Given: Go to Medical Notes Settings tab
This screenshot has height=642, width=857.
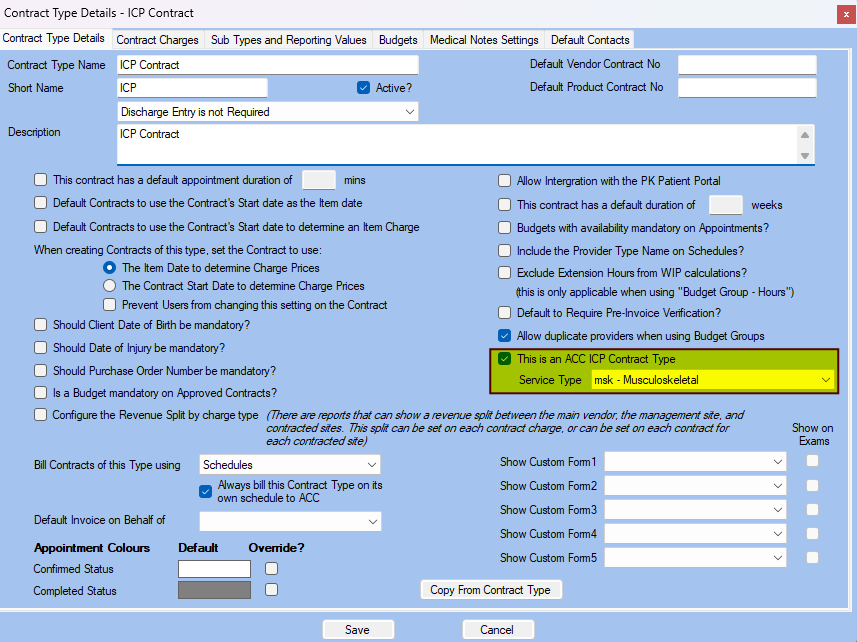Looking at the screenshot, I should point(484,40).
